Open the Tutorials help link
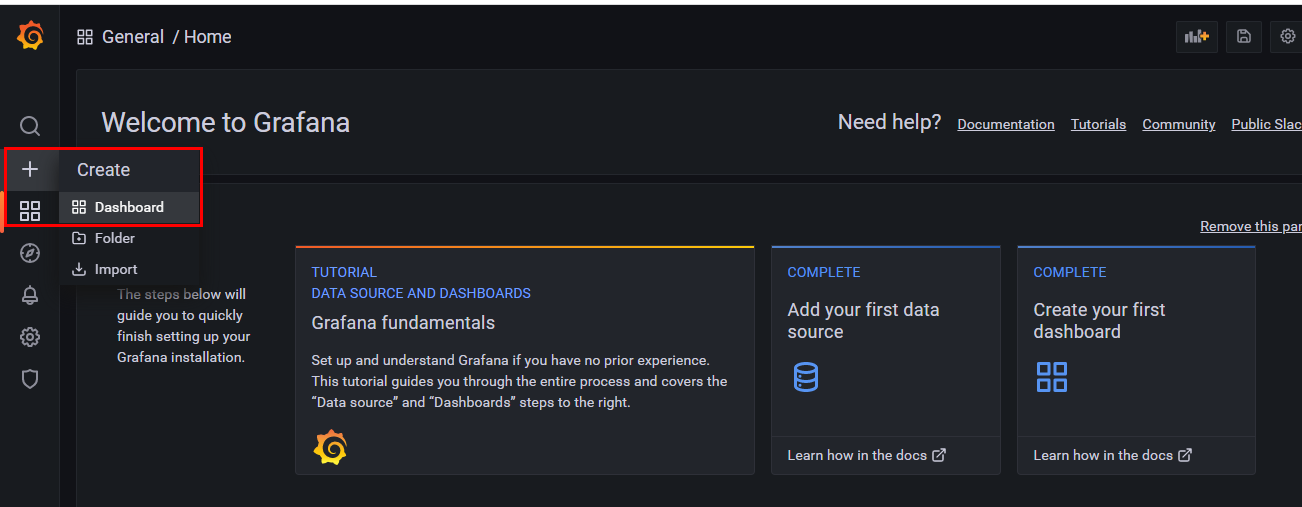The width and height of the screenshot is (1302, 507). pos(1098,124)
